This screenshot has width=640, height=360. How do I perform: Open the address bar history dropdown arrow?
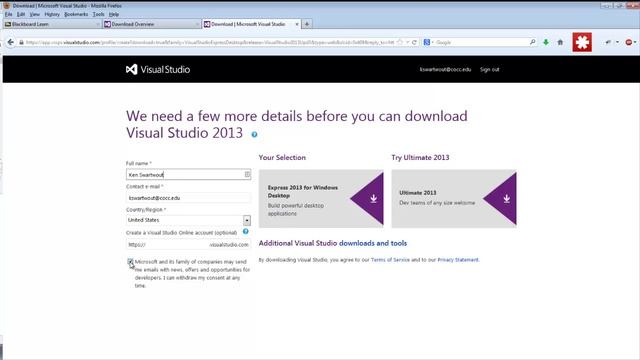(x=407, y=42)
